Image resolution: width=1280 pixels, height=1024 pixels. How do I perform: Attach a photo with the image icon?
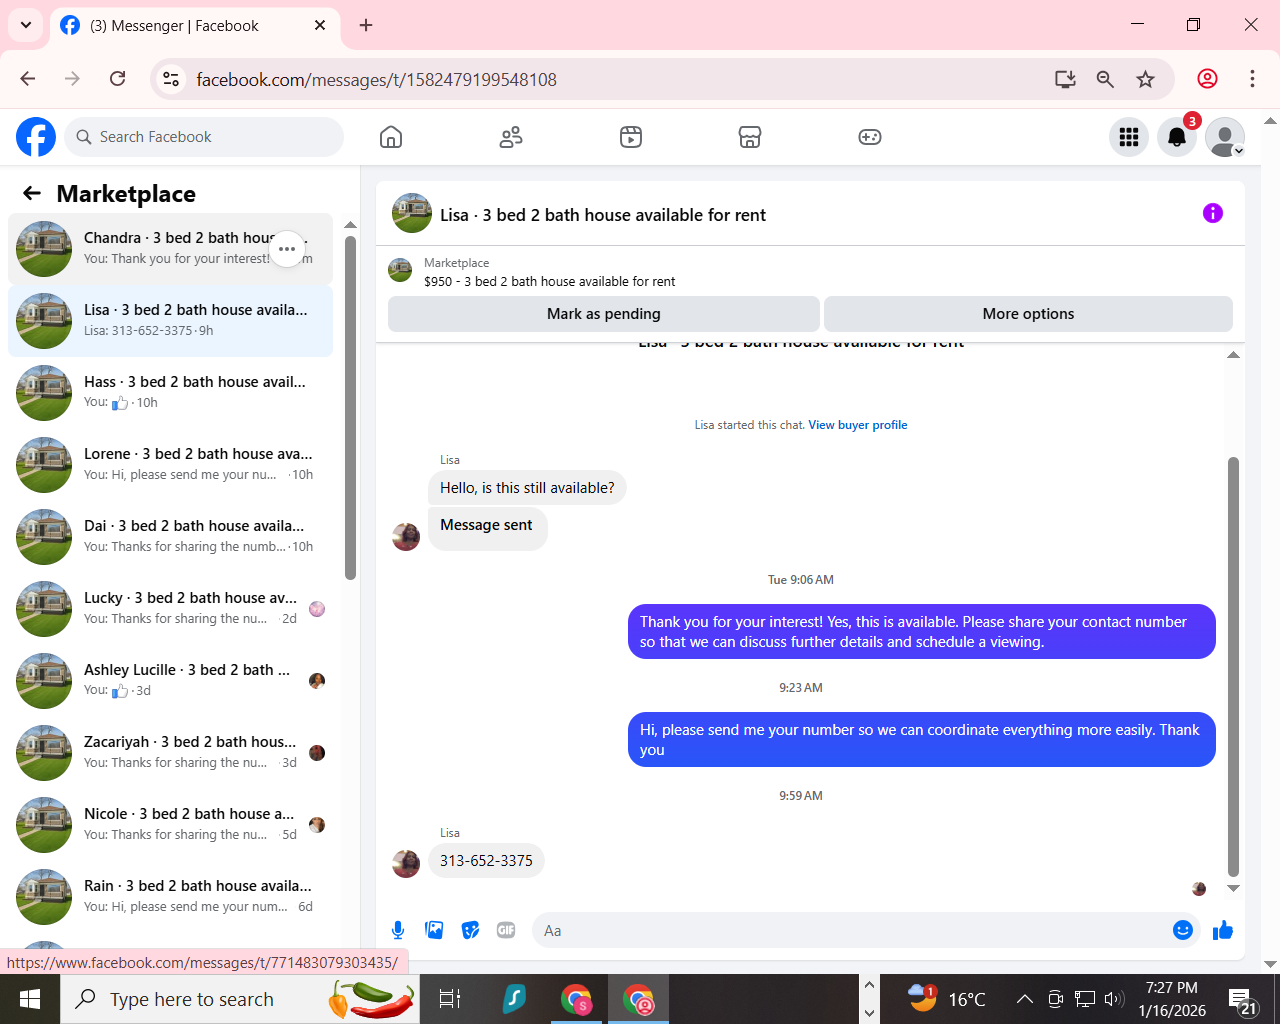(434, 930)
